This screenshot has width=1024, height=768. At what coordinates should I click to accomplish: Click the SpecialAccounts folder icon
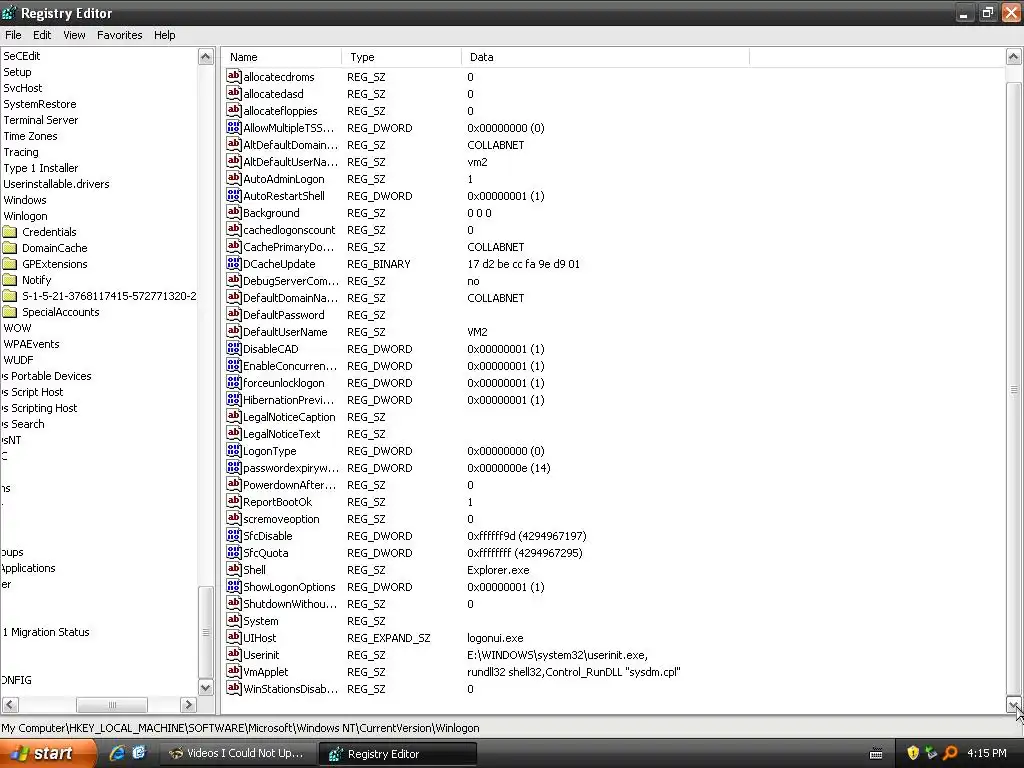10,312
